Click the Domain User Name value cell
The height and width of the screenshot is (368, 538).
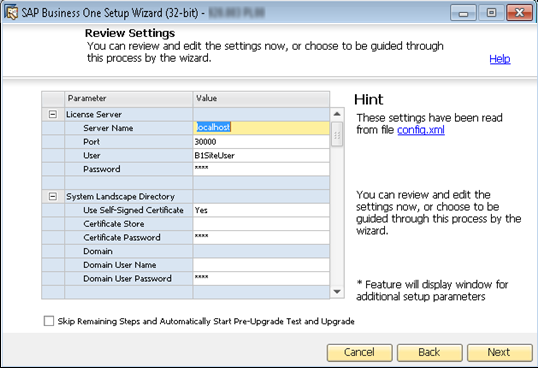(x=261, y=265)
